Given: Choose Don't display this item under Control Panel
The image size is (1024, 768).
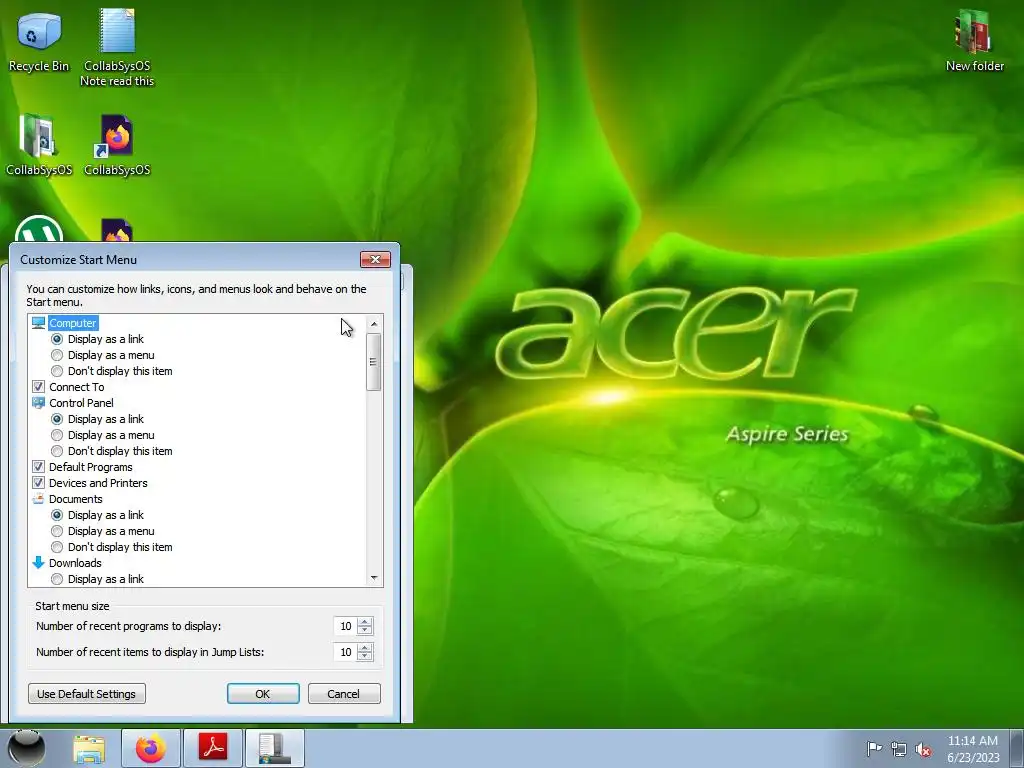Looking at the screenshot, I should [x=57, y=451].
